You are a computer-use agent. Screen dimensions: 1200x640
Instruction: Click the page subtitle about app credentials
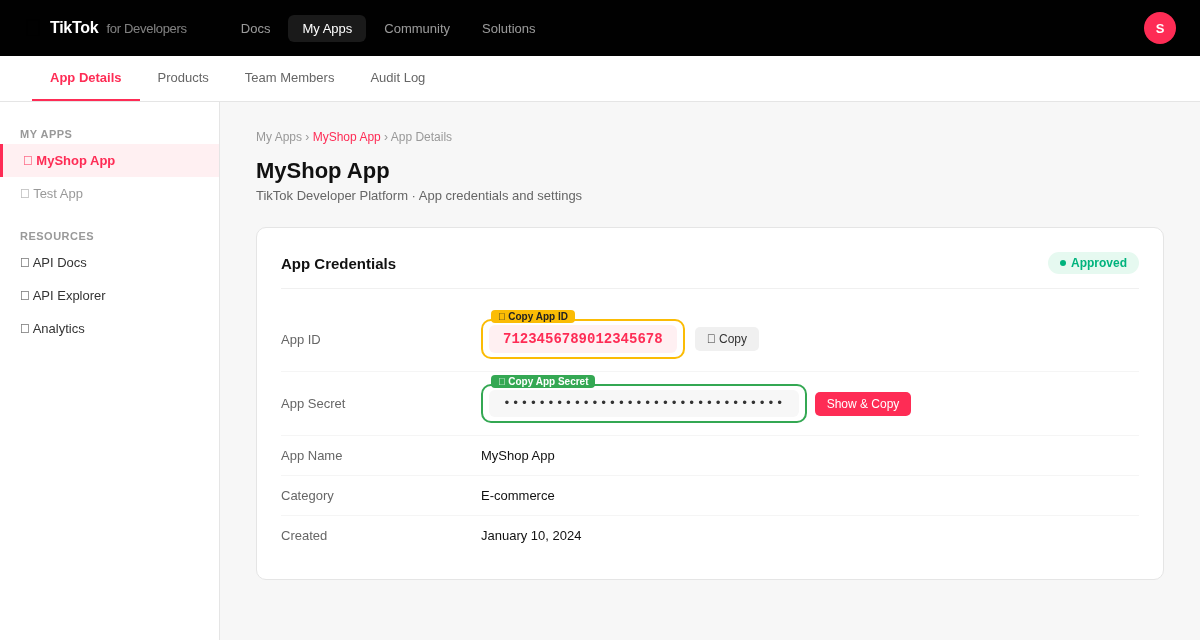(419, 196)
